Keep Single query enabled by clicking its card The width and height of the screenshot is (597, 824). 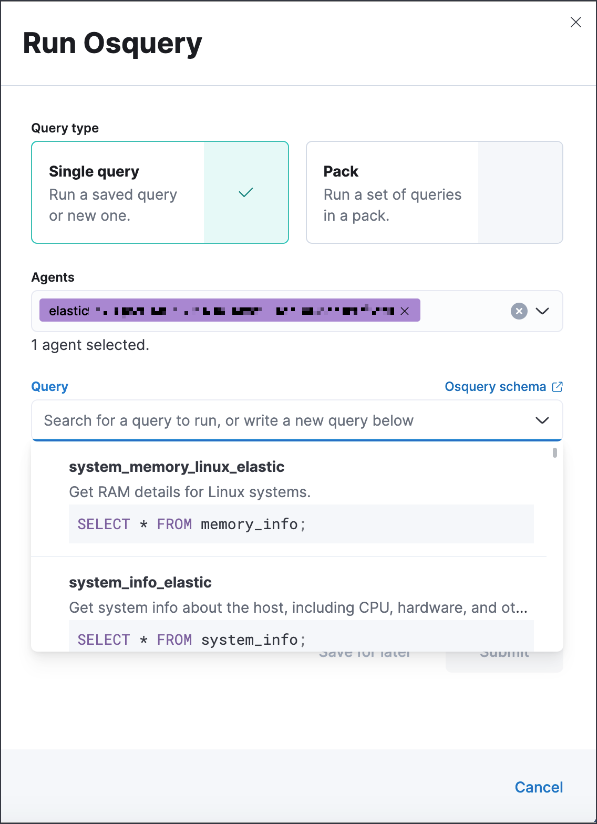[x=130, y=190]
